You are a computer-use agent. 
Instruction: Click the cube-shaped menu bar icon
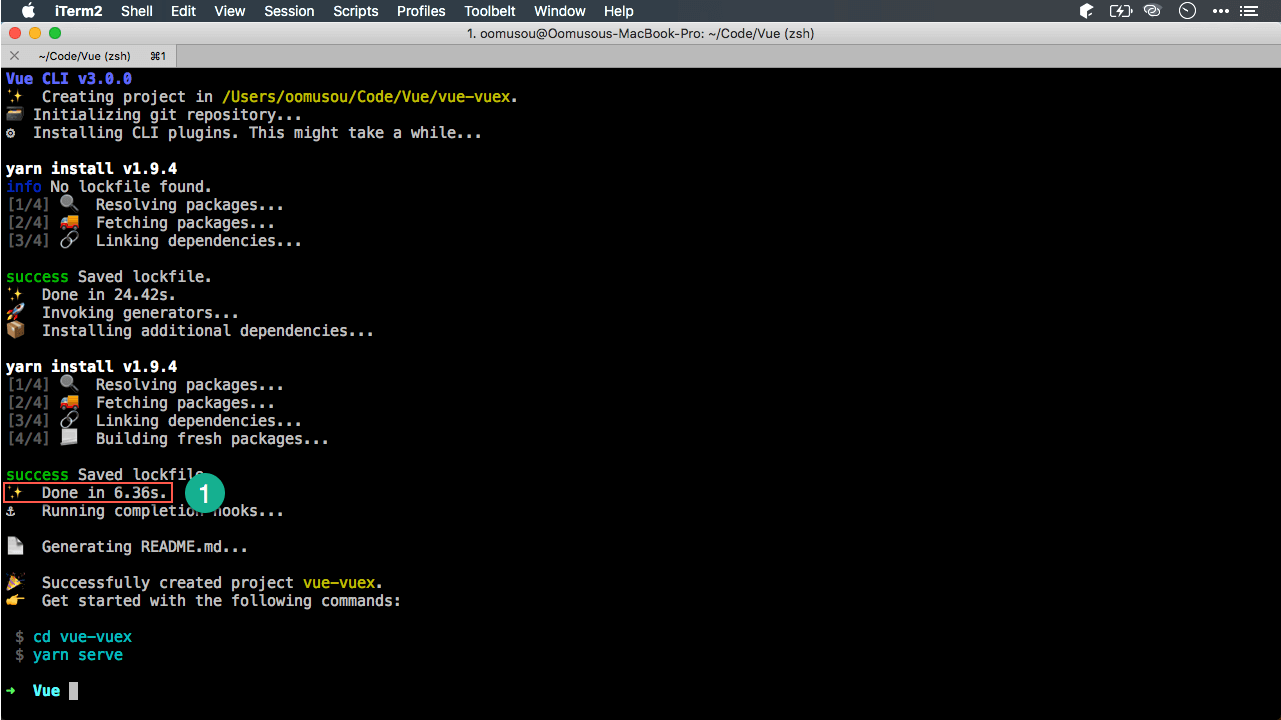(1087, 11)
